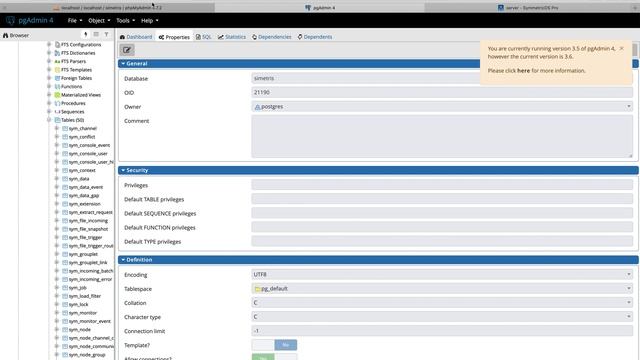This screenshot has height=360, width=640.
Task: Click the pgAdmin 4 elephant logo
Action: [x=10, y=20]
